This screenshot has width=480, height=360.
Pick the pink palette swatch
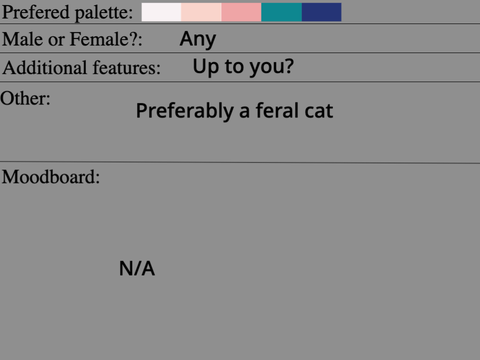click(241, 12)
